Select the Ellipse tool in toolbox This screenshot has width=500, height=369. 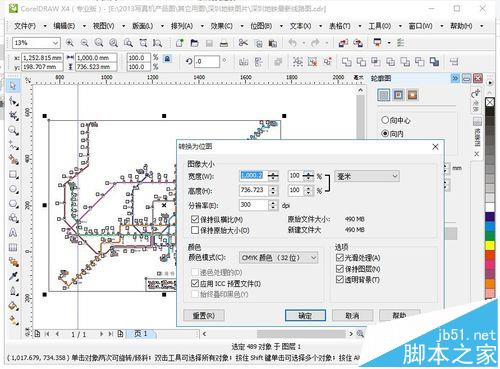[x=13, y=189]
